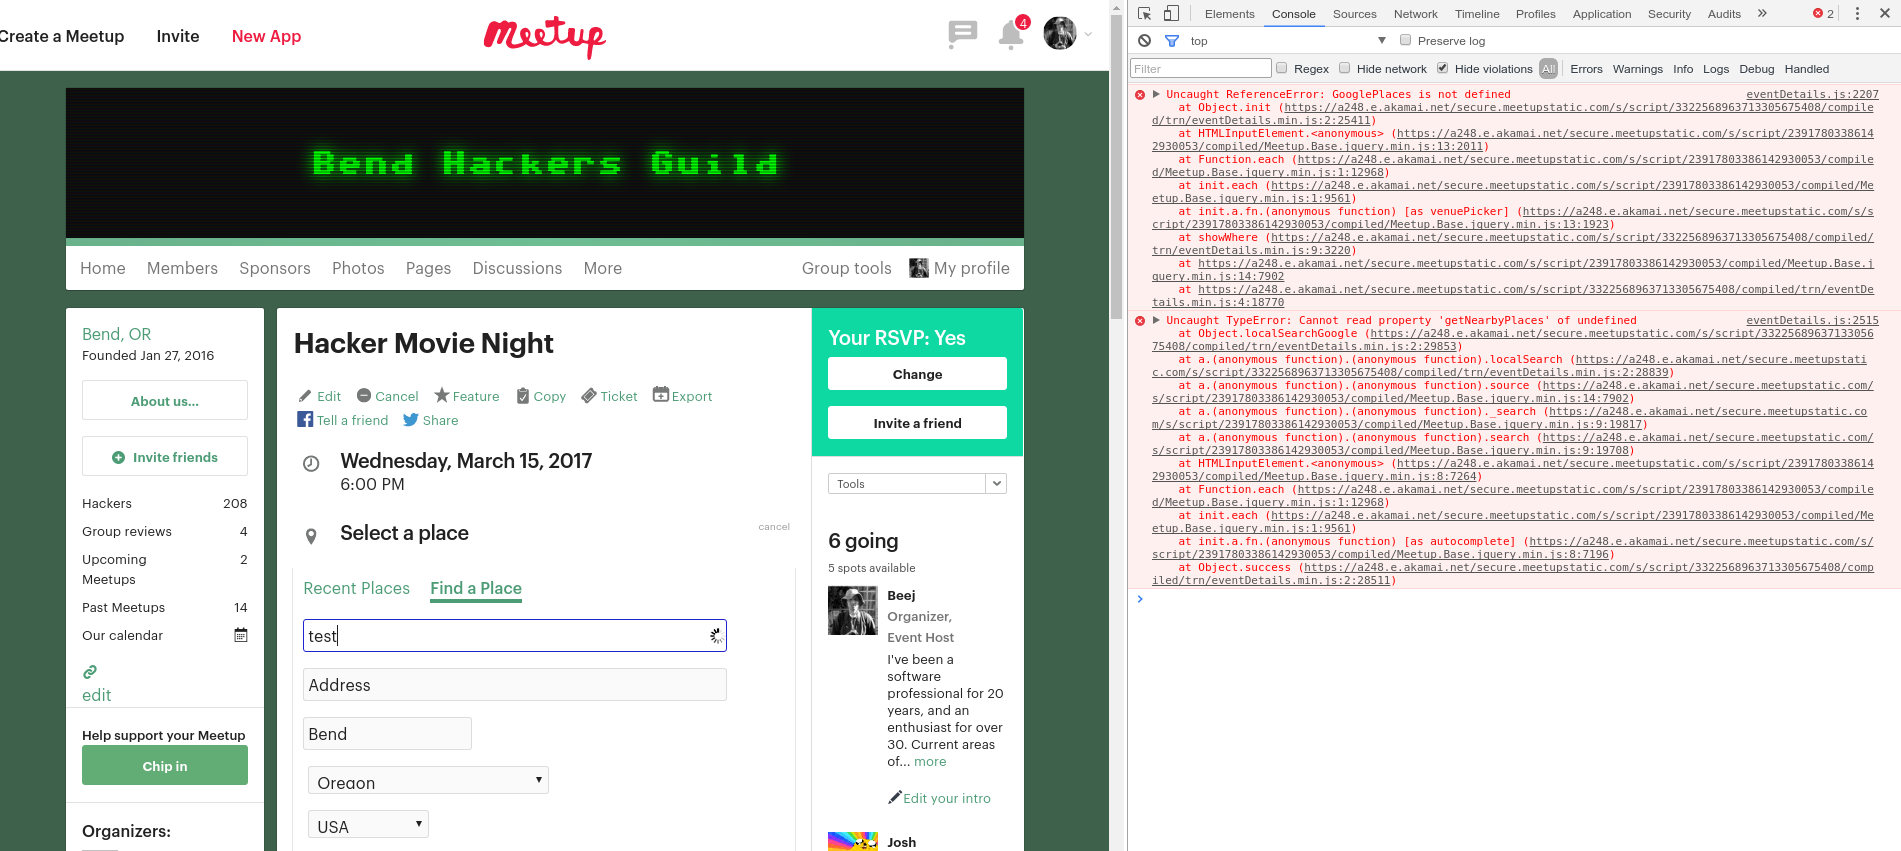Open the Members group nav item
The height and width of the screenshot is (851, 1901).
182,268
